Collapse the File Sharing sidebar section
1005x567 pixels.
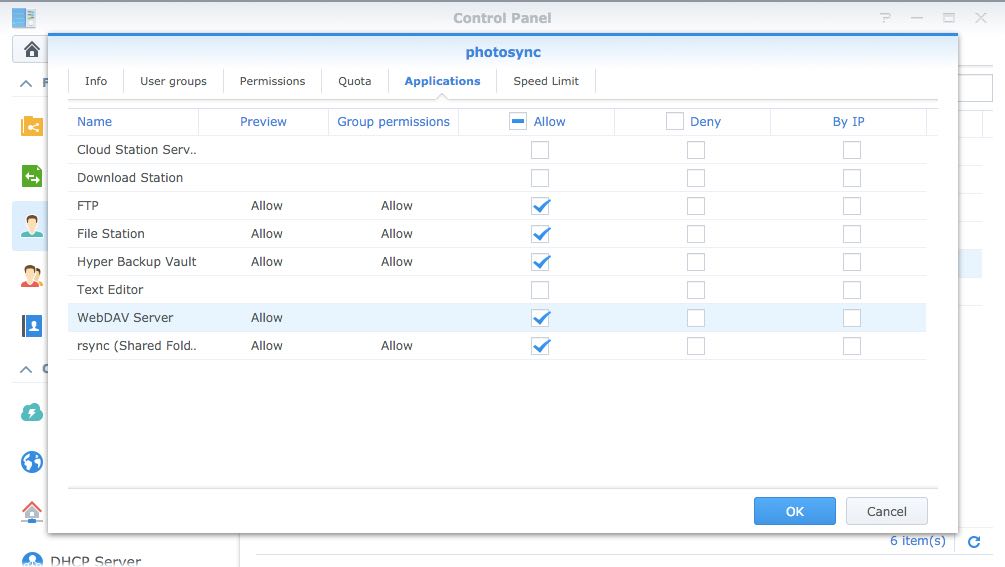coord(26,83)
